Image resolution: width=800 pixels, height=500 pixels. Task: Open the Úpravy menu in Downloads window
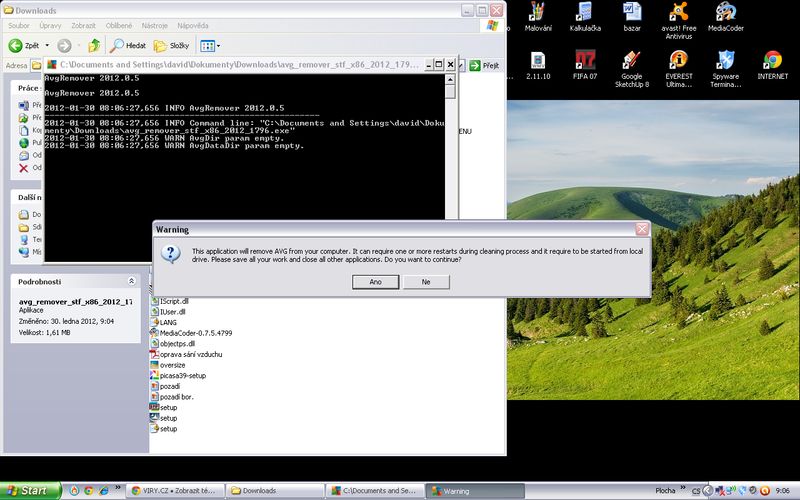pyautogui.click(x=51, y=26)
